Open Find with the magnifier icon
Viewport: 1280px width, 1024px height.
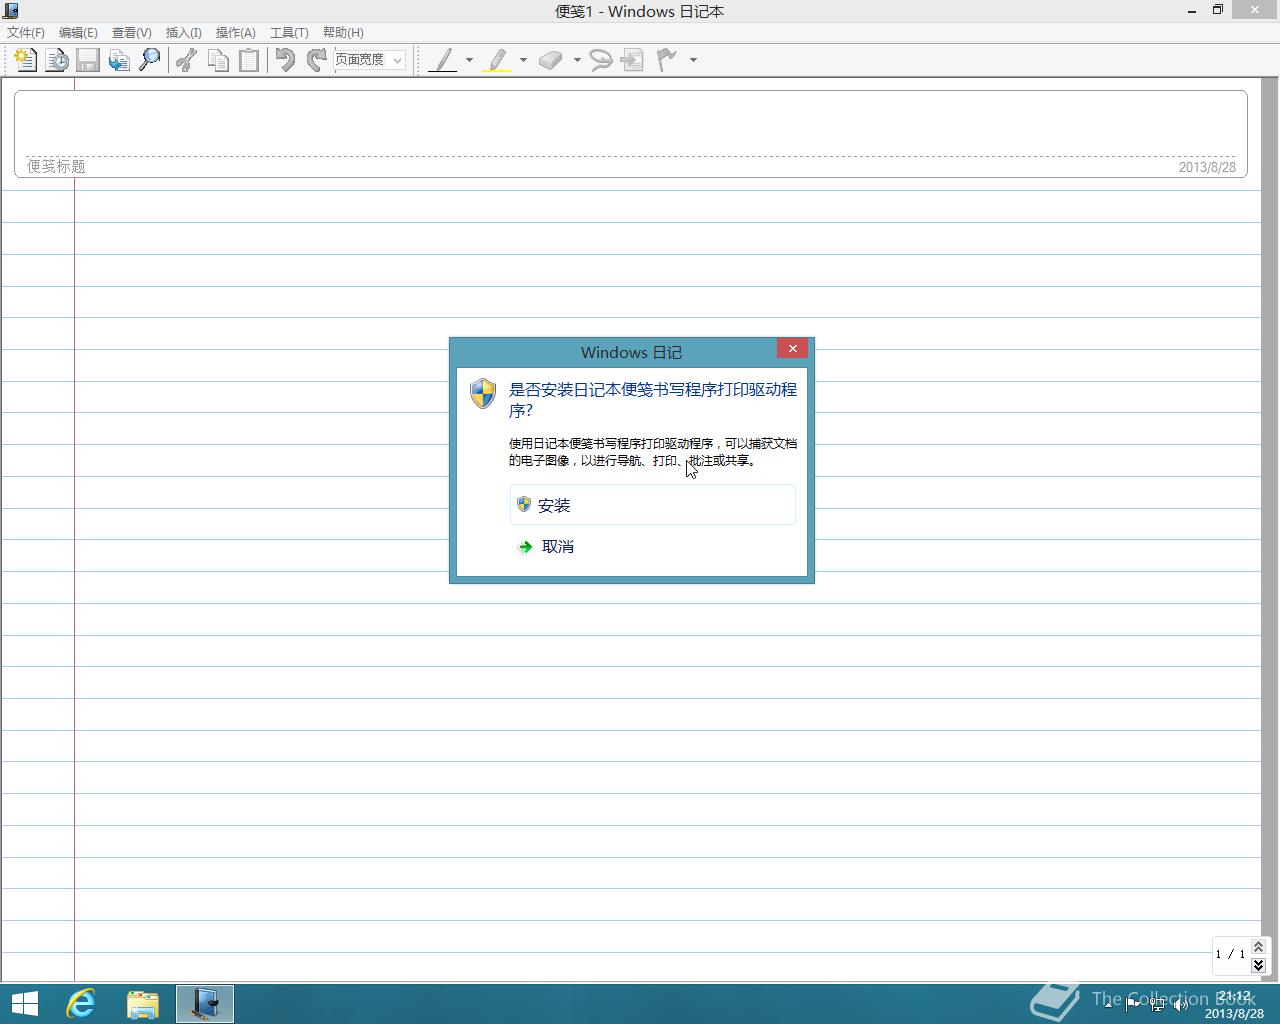coord(150,60)
